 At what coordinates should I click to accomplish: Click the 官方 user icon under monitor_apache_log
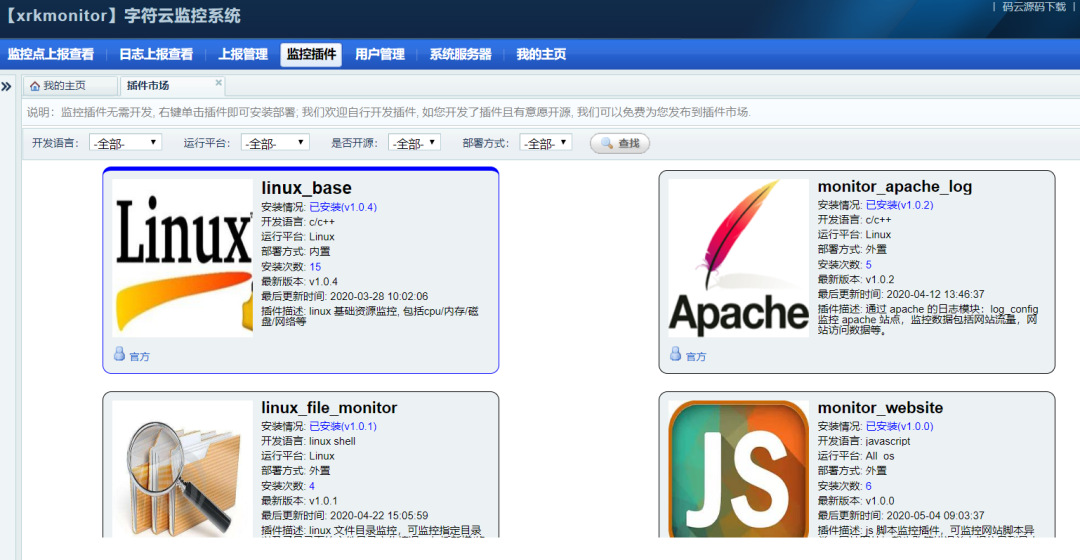click(x=676, y=354)
